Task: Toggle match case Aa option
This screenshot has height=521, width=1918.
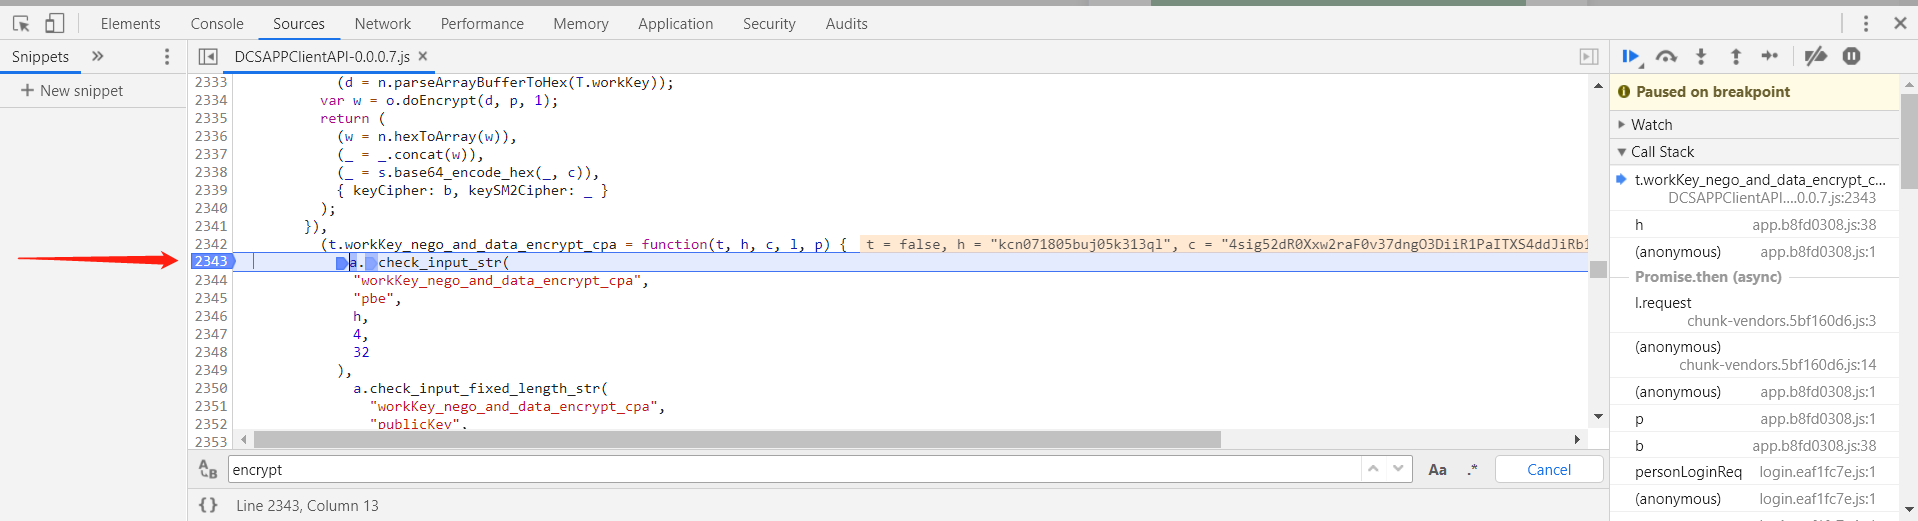Action: (x=1437, y=470)
